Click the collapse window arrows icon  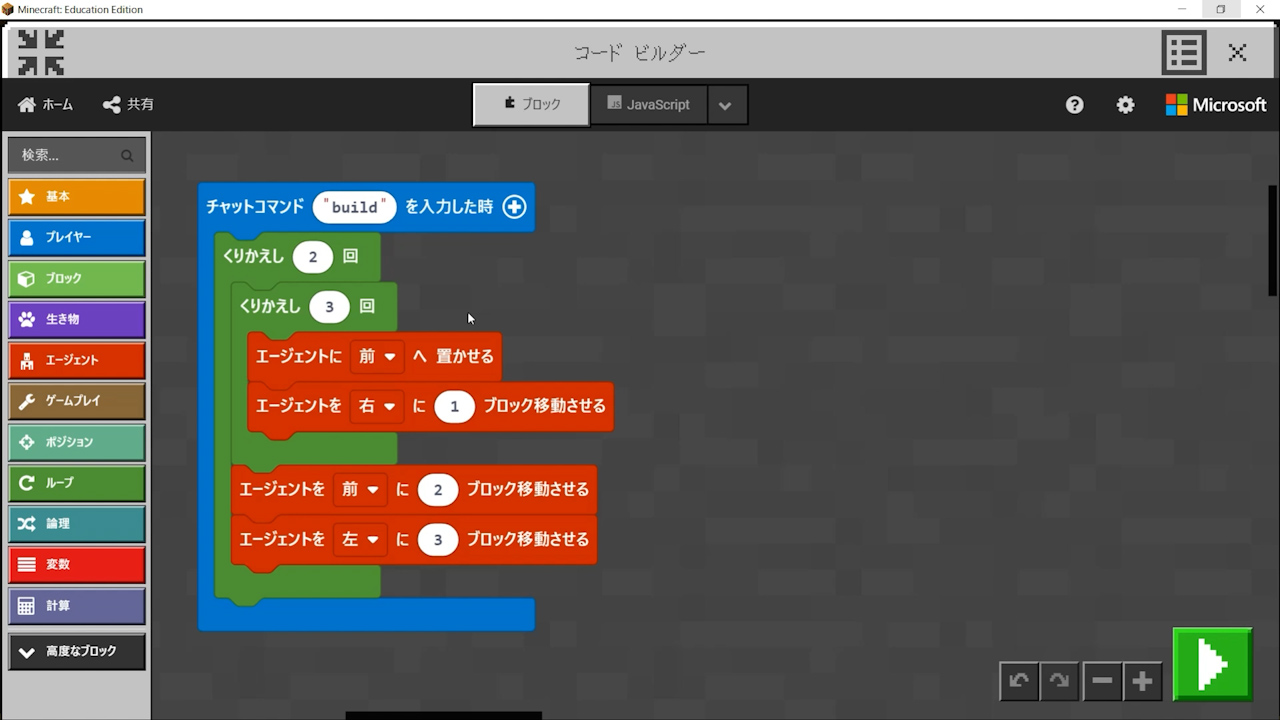41,53
